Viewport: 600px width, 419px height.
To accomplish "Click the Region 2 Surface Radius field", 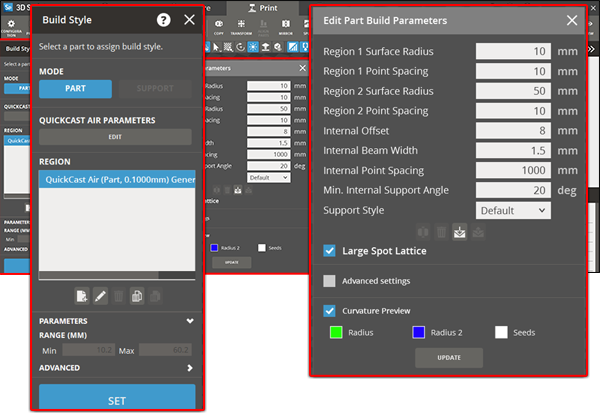I will pyautogui.click(x=513, y=91).
